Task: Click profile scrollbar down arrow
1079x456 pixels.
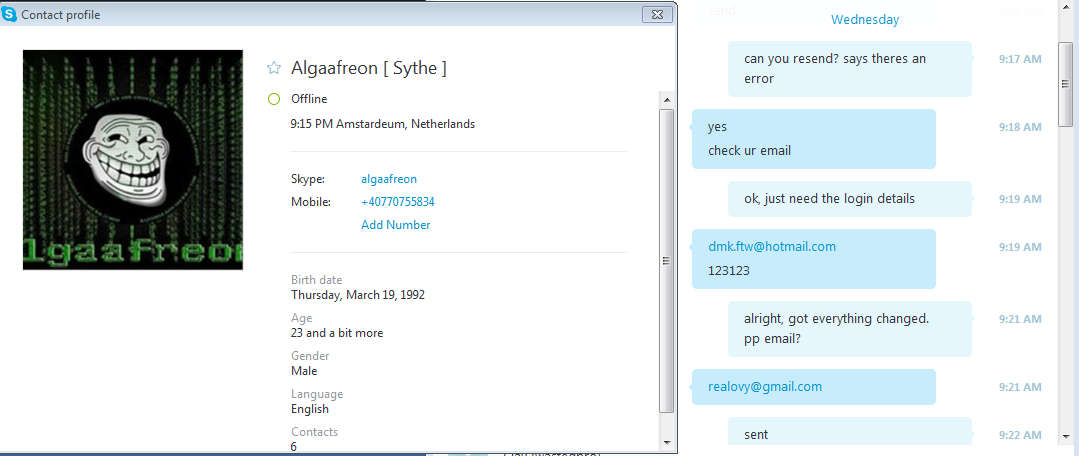Action: pos(666,442)
